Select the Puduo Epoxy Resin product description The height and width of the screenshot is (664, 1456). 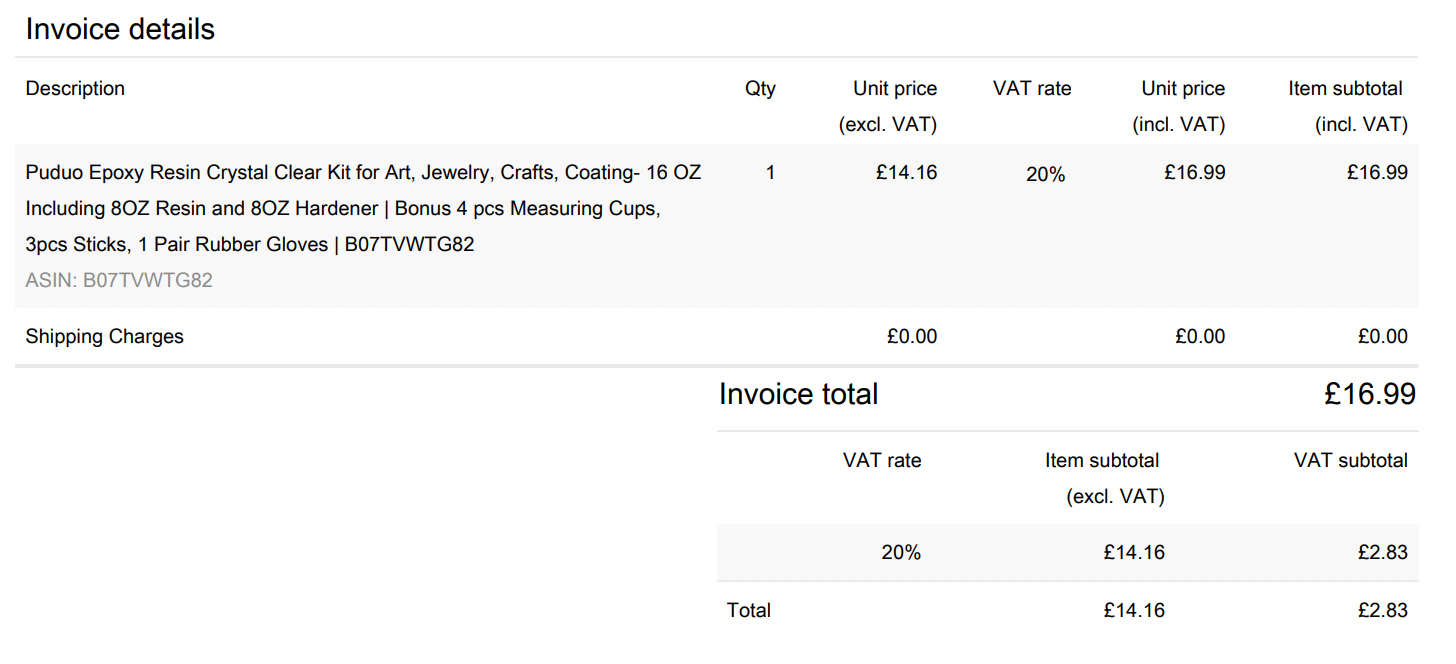click(363, 208)
